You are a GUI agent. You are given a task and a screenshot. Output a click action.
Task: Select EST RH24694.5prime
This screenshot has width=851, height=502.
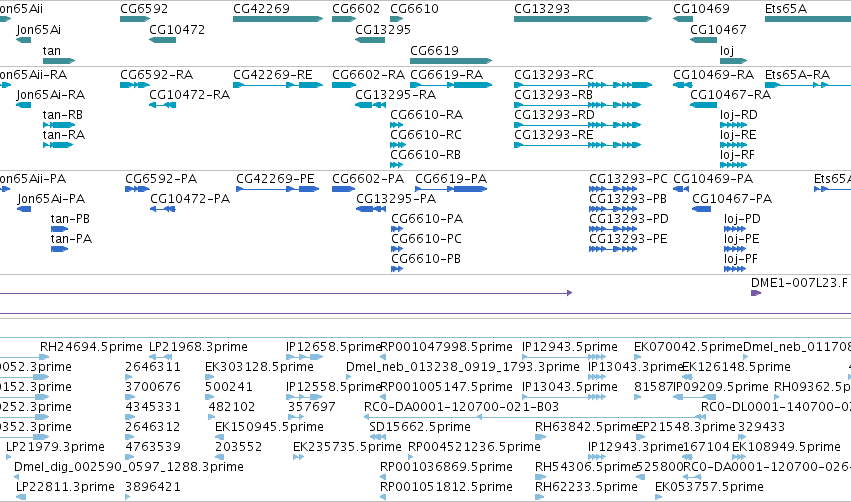(x=91, y=347)
